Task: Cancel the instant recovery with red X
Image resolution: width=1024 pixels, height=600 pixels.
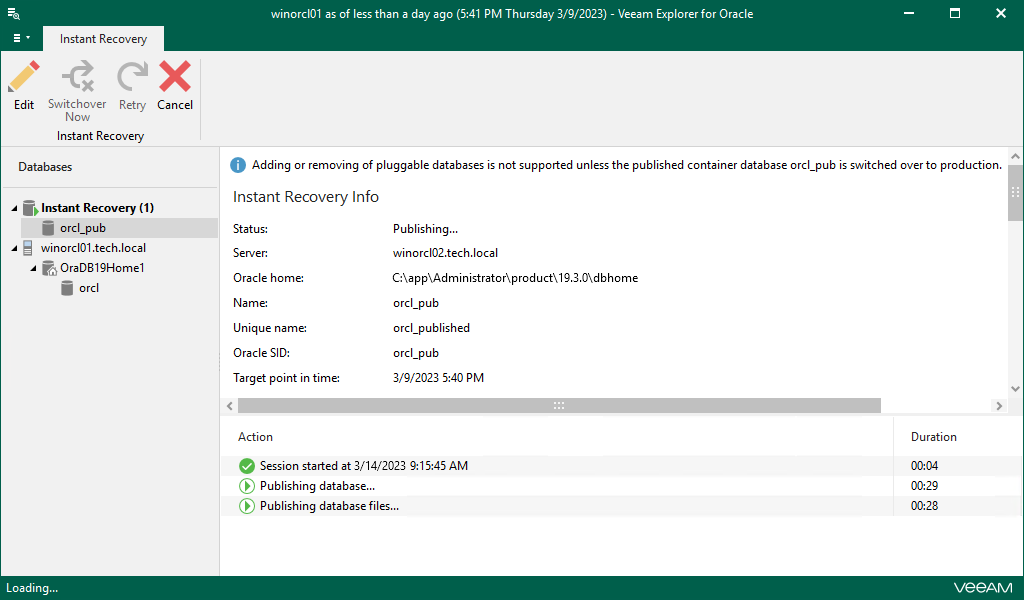Action: [174, 77]
